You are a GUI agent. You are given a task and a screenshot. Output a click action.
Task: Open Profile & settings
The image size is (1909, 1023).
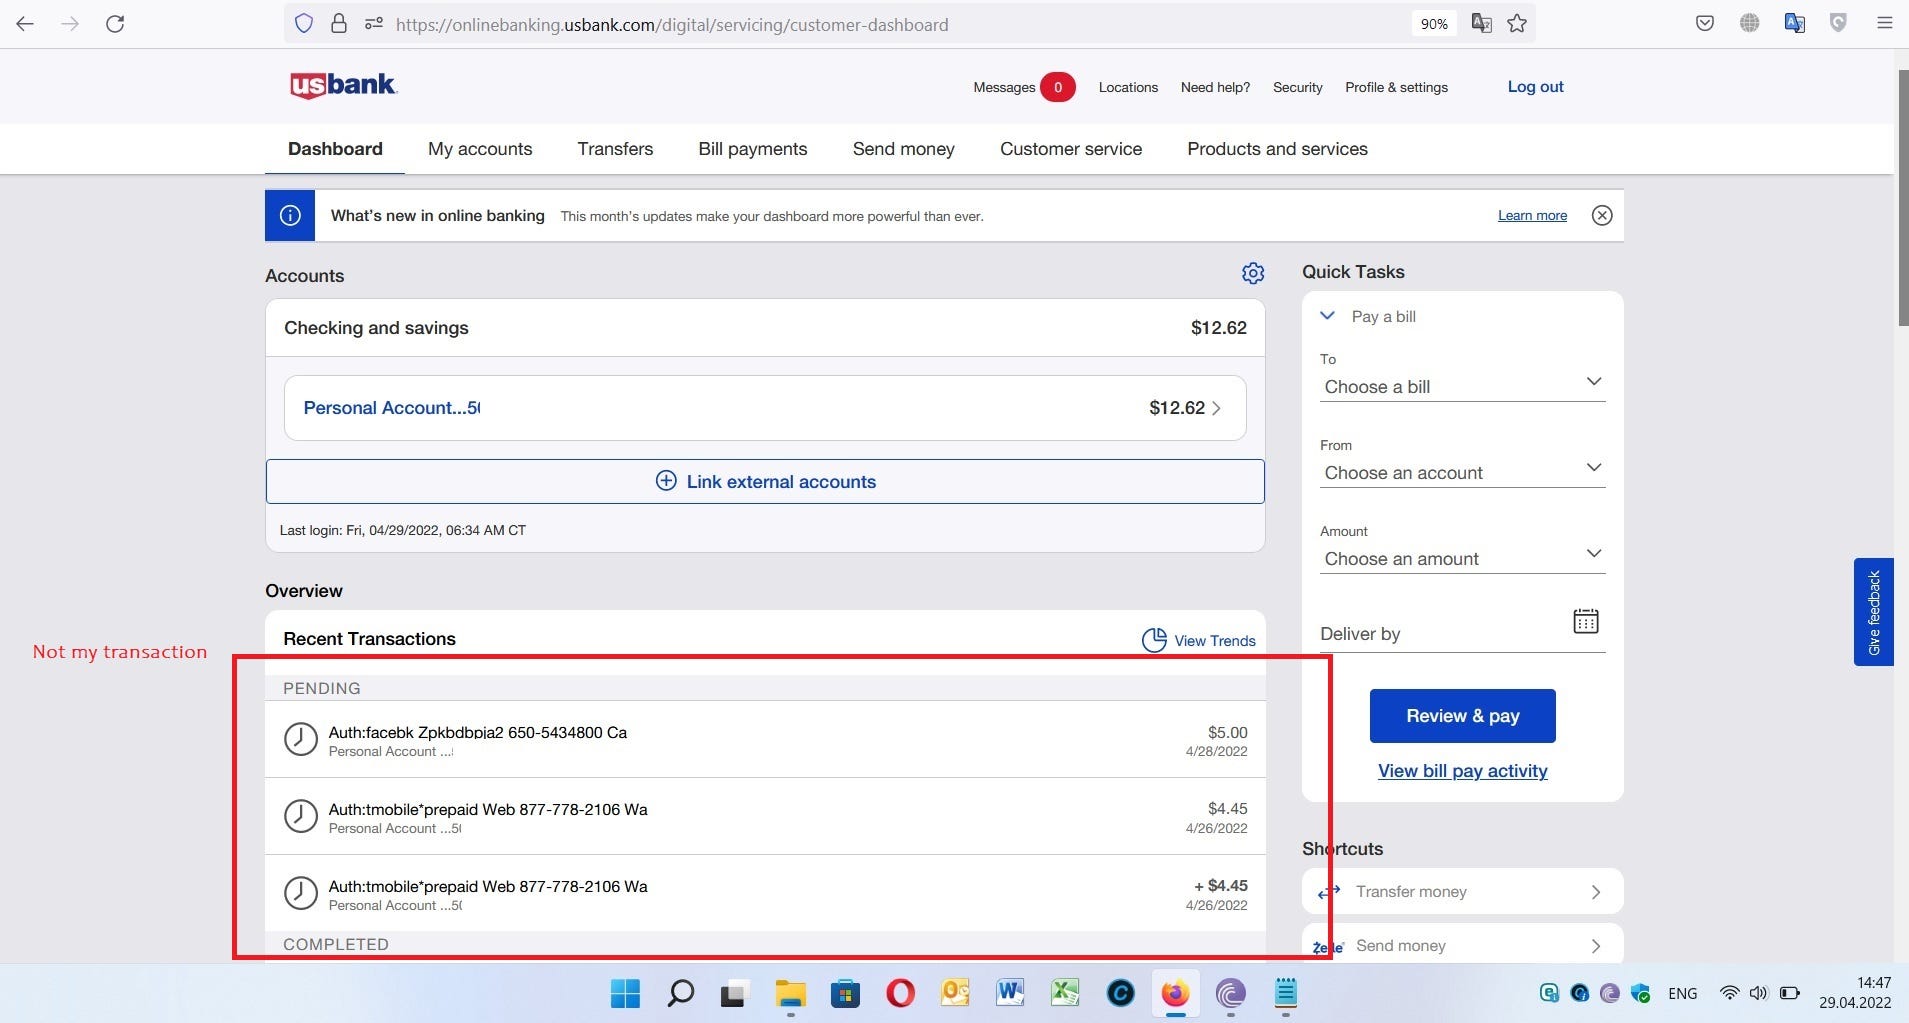pos(1397,87)
